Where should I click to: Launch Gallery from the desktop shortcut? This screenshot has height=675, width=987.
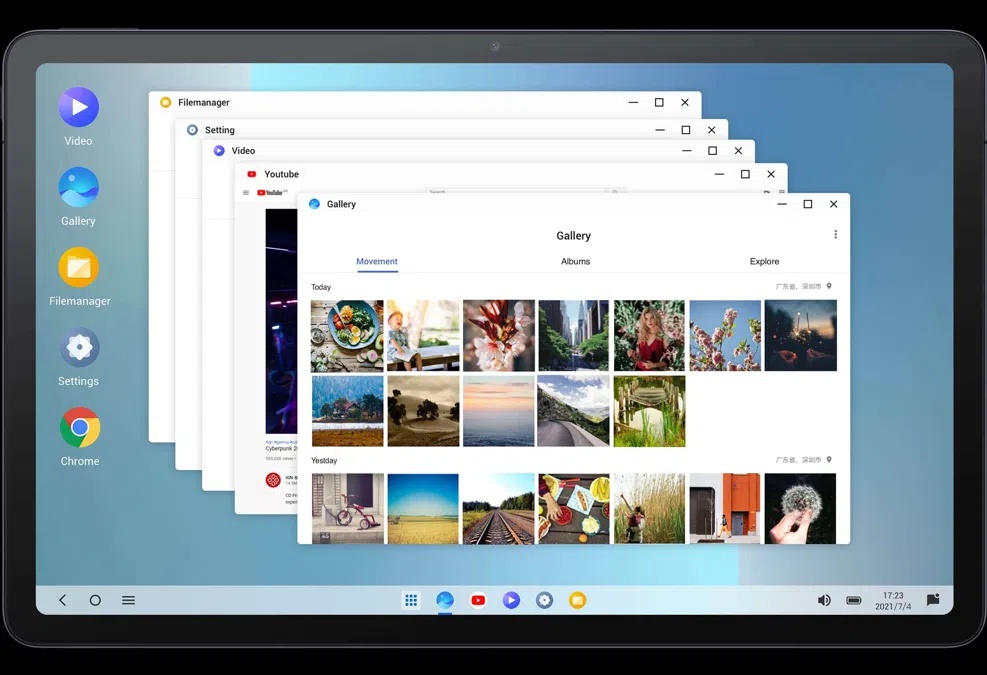[x=78, y=188]
